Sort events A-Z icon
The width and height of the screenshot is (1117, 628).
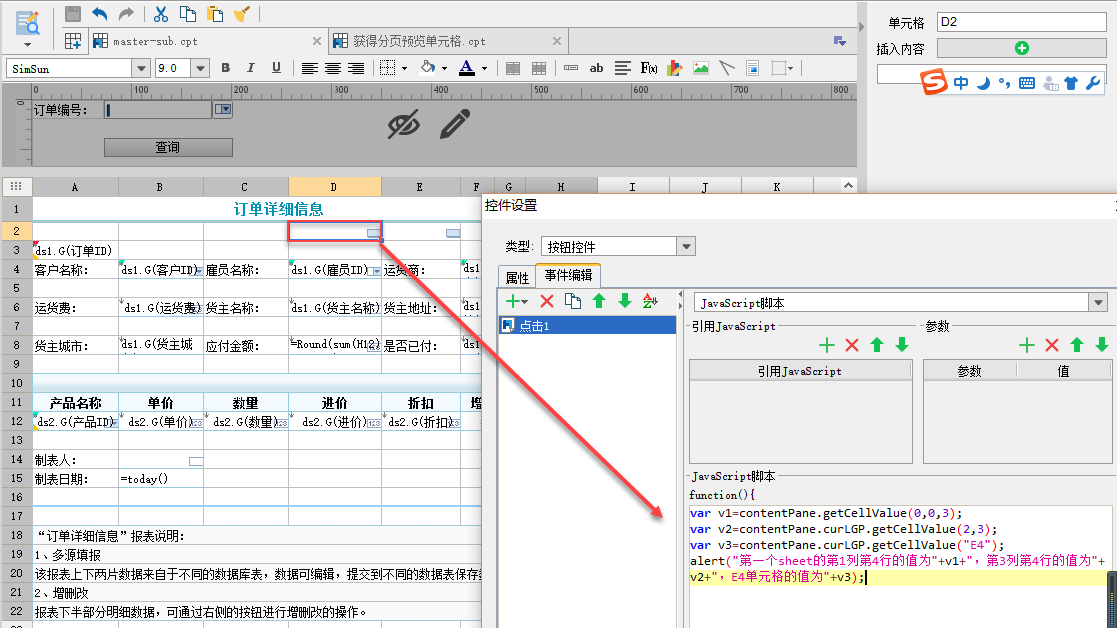650,301
